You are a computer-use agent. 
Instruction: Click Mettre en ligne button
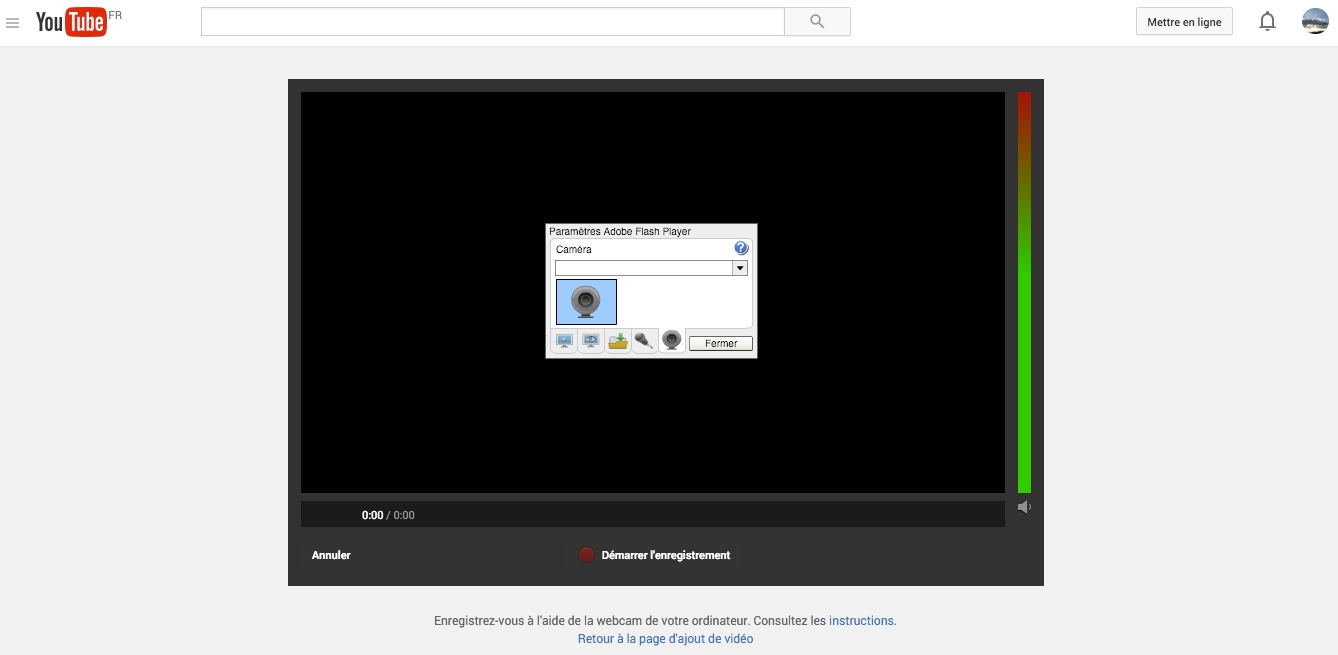pyautogui.click(x=1184, y=22)
